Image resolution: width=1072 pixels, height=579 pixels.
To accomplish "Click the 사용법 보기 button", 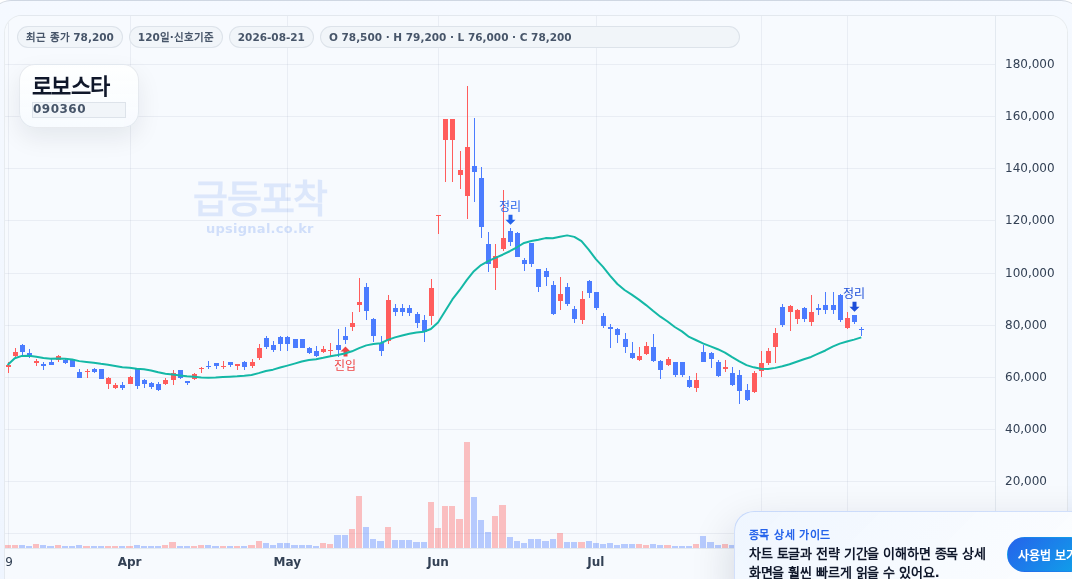I will pos(1041,555).
